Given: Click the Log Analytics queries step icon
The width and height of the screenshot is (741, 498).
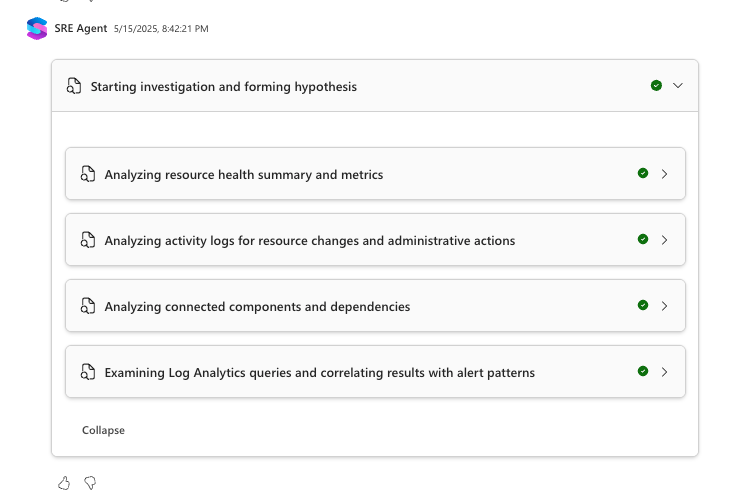Looking at the screenshot, I should pyautogui.click(x=87, y=372).
